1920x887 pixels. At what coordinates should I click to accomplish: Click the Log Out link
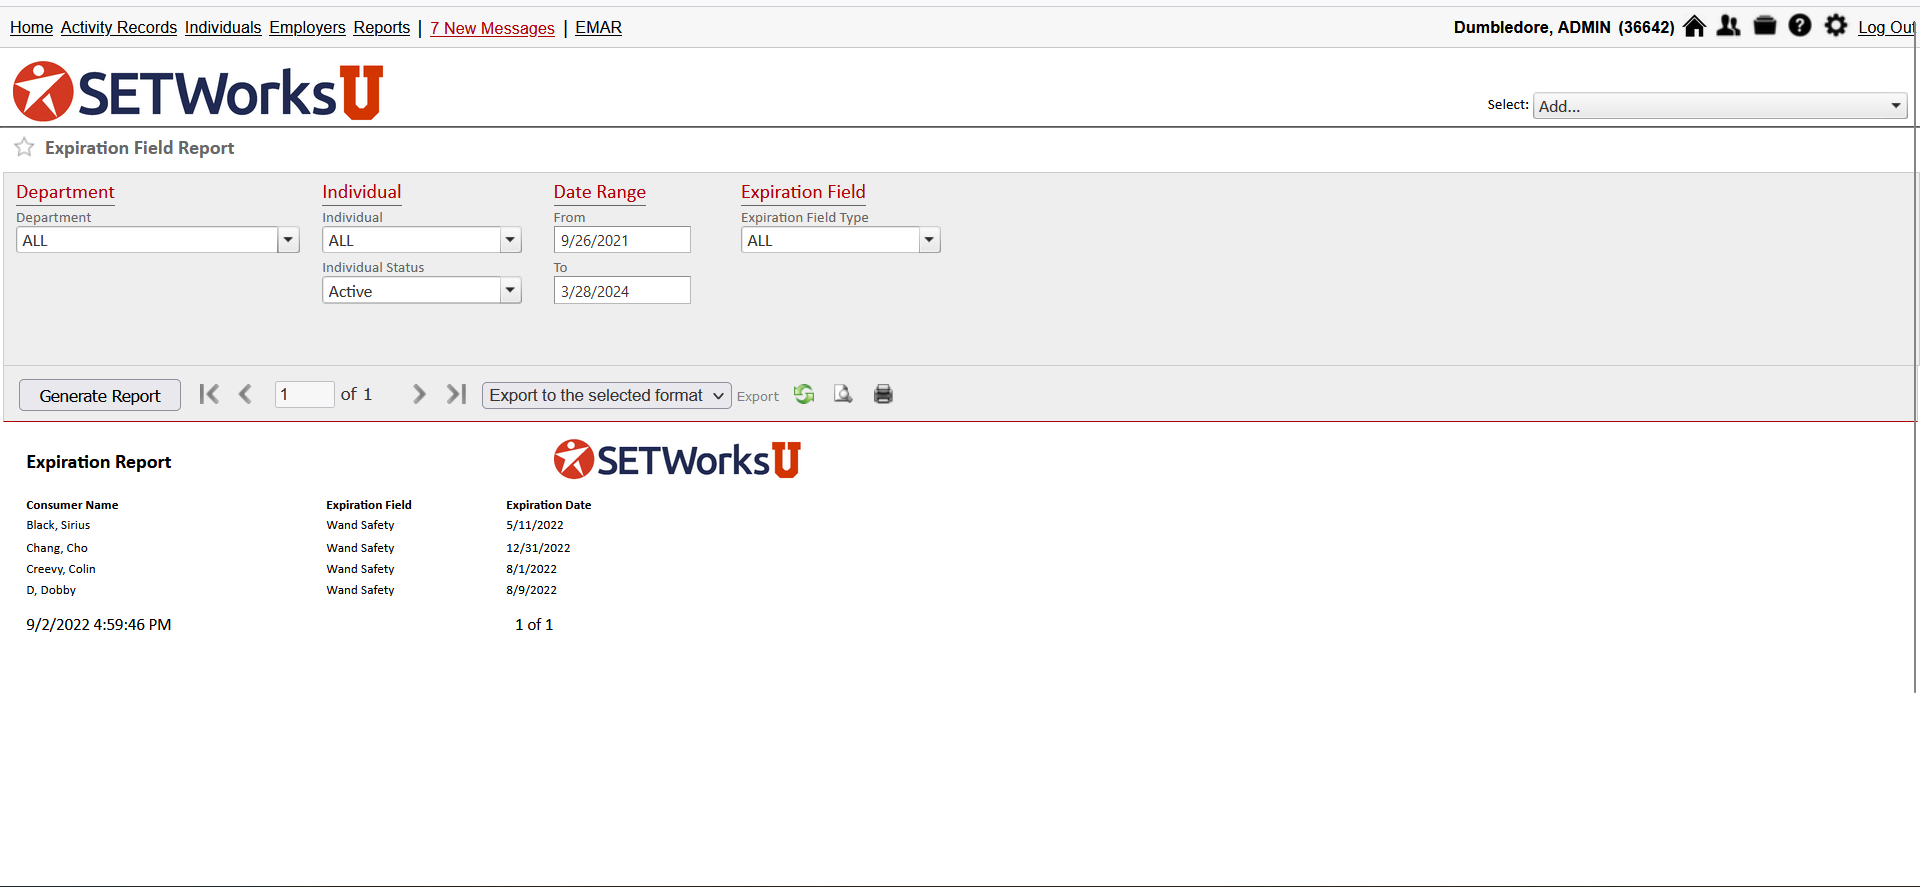[1886, 28]
